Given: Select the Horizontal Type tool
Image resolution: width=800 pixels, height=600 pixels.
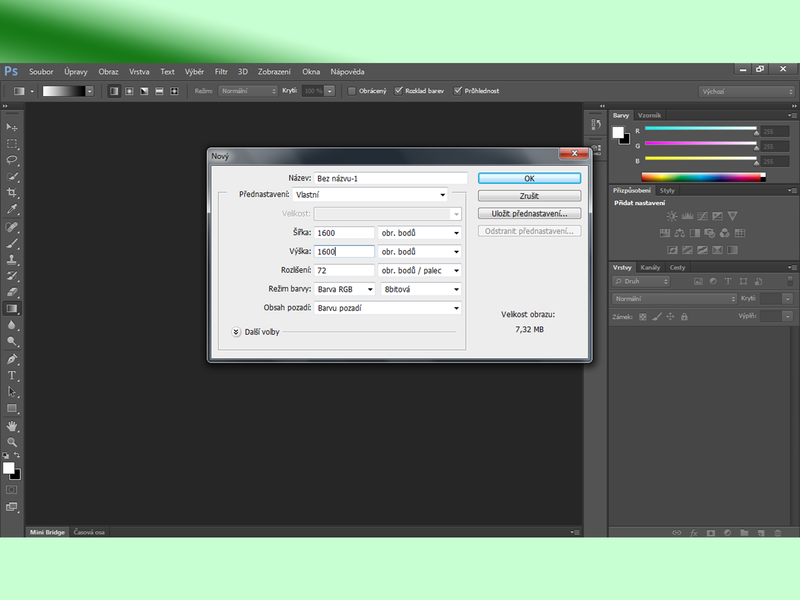Looking at the screenshot, I should click(x=12, y=375).
